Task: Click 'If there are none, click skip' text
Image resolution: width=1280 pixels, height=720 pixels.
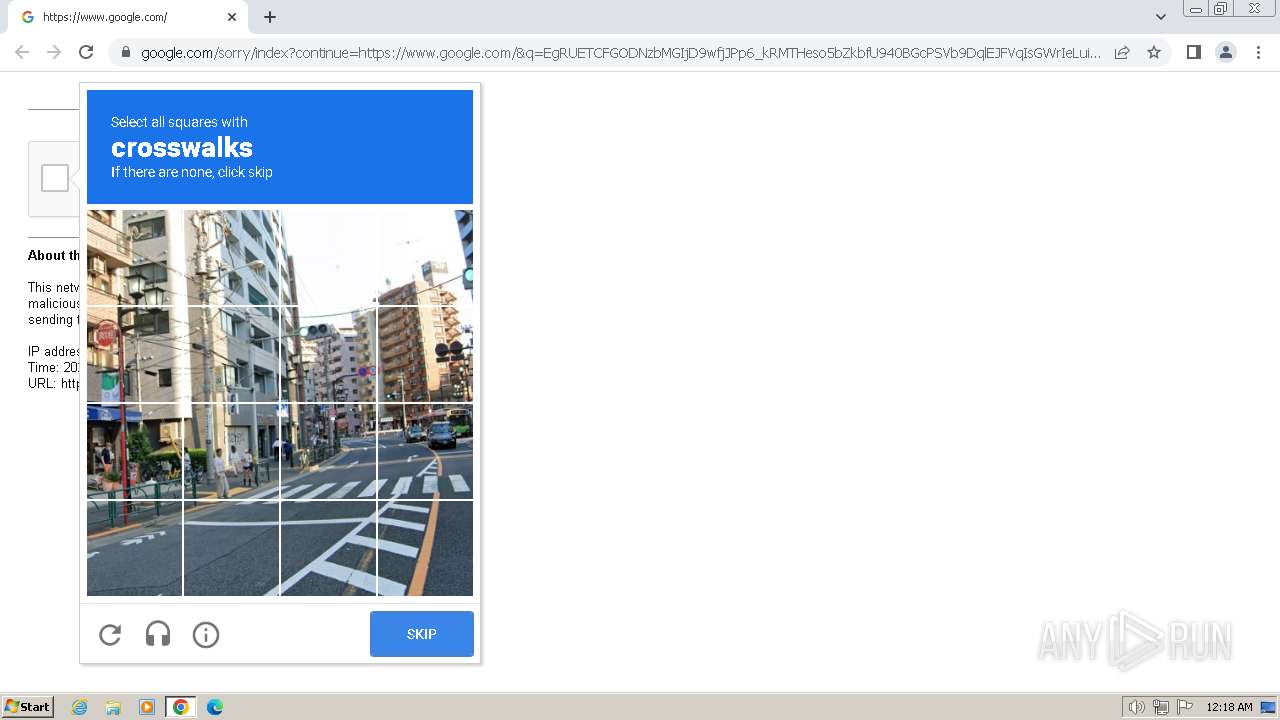Action: click(x=192, y=172)
